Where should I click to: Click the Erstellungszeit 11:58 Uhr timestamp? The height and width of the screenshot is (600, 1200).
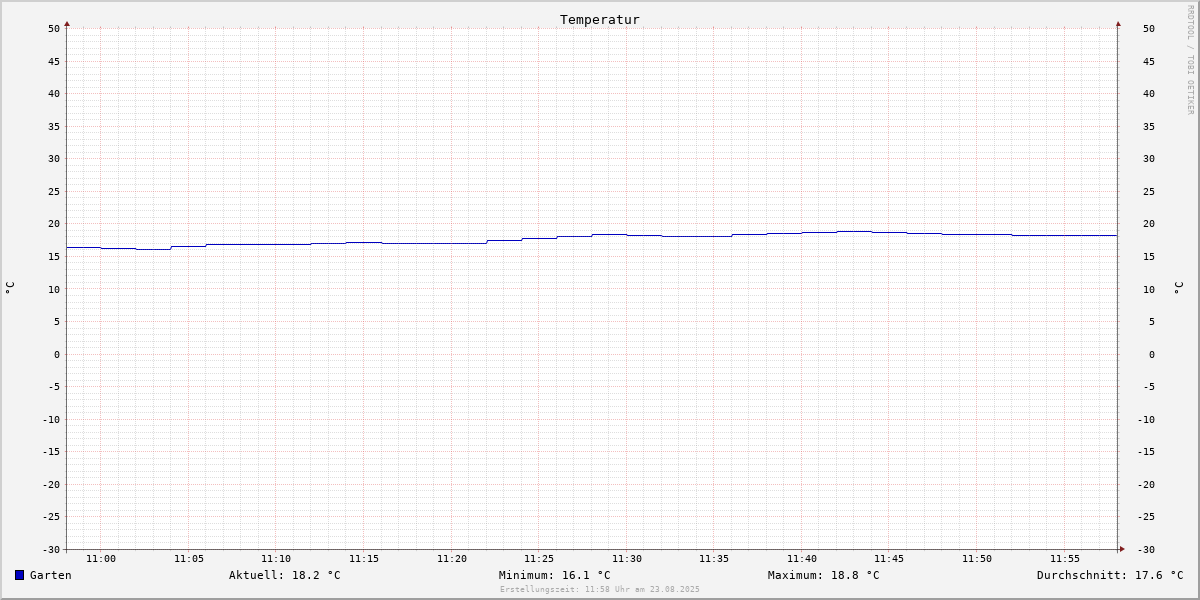(x=600, y=589)
